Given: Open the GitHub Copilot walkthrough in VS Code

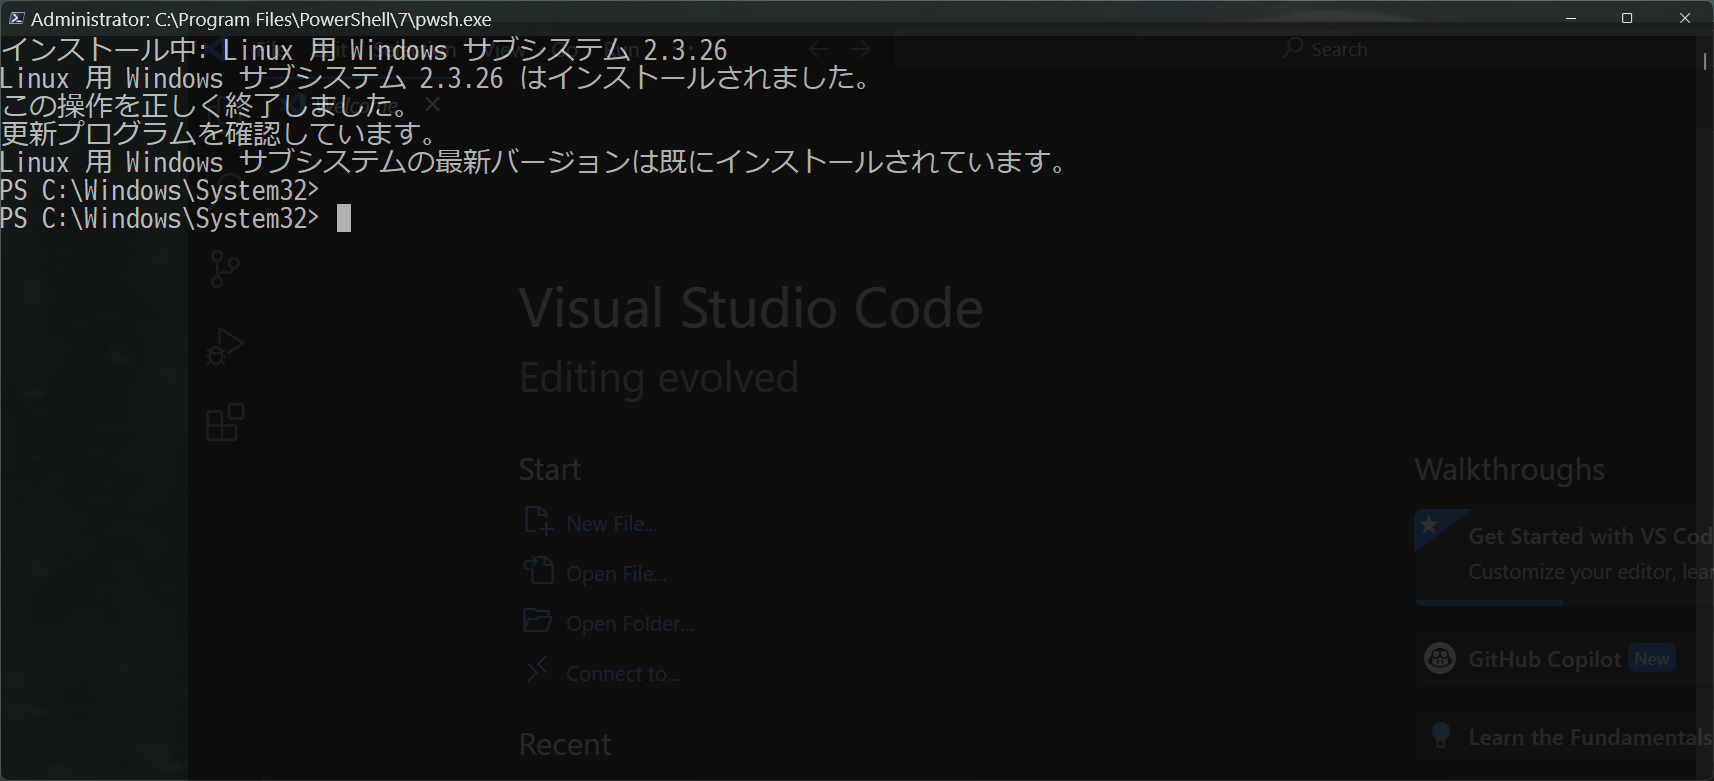Looking at the screenshot, I should [1564, 659].
